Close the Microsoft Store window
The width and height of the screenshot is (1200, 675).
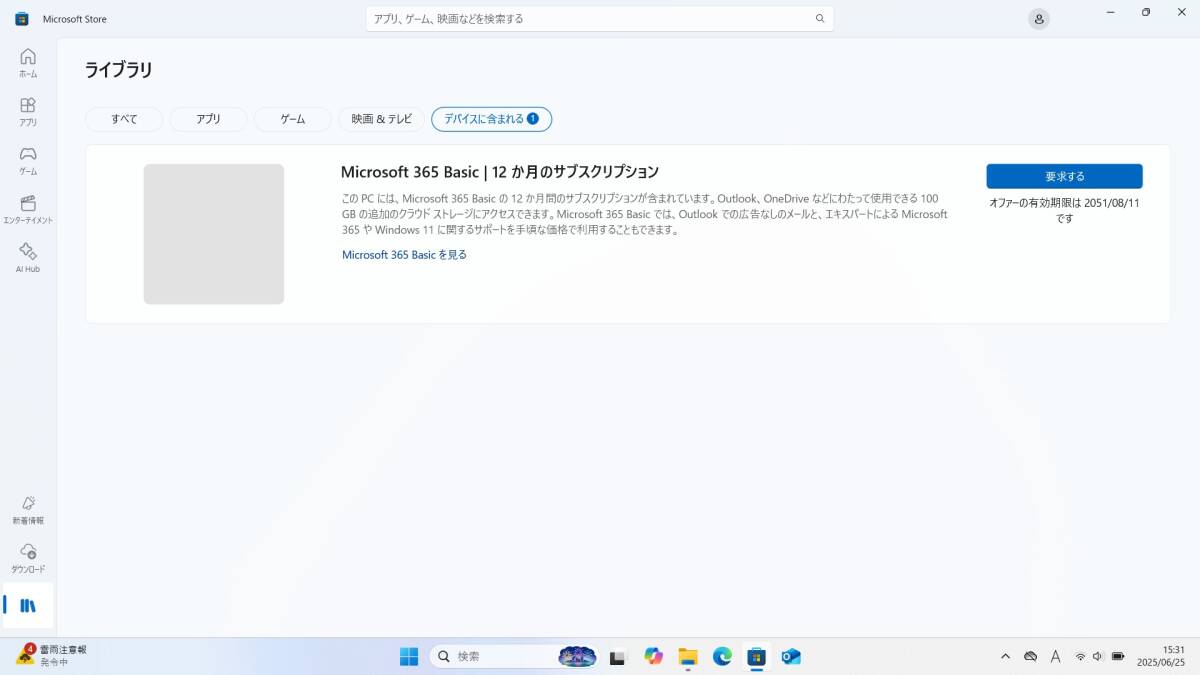coord(1181,12)
